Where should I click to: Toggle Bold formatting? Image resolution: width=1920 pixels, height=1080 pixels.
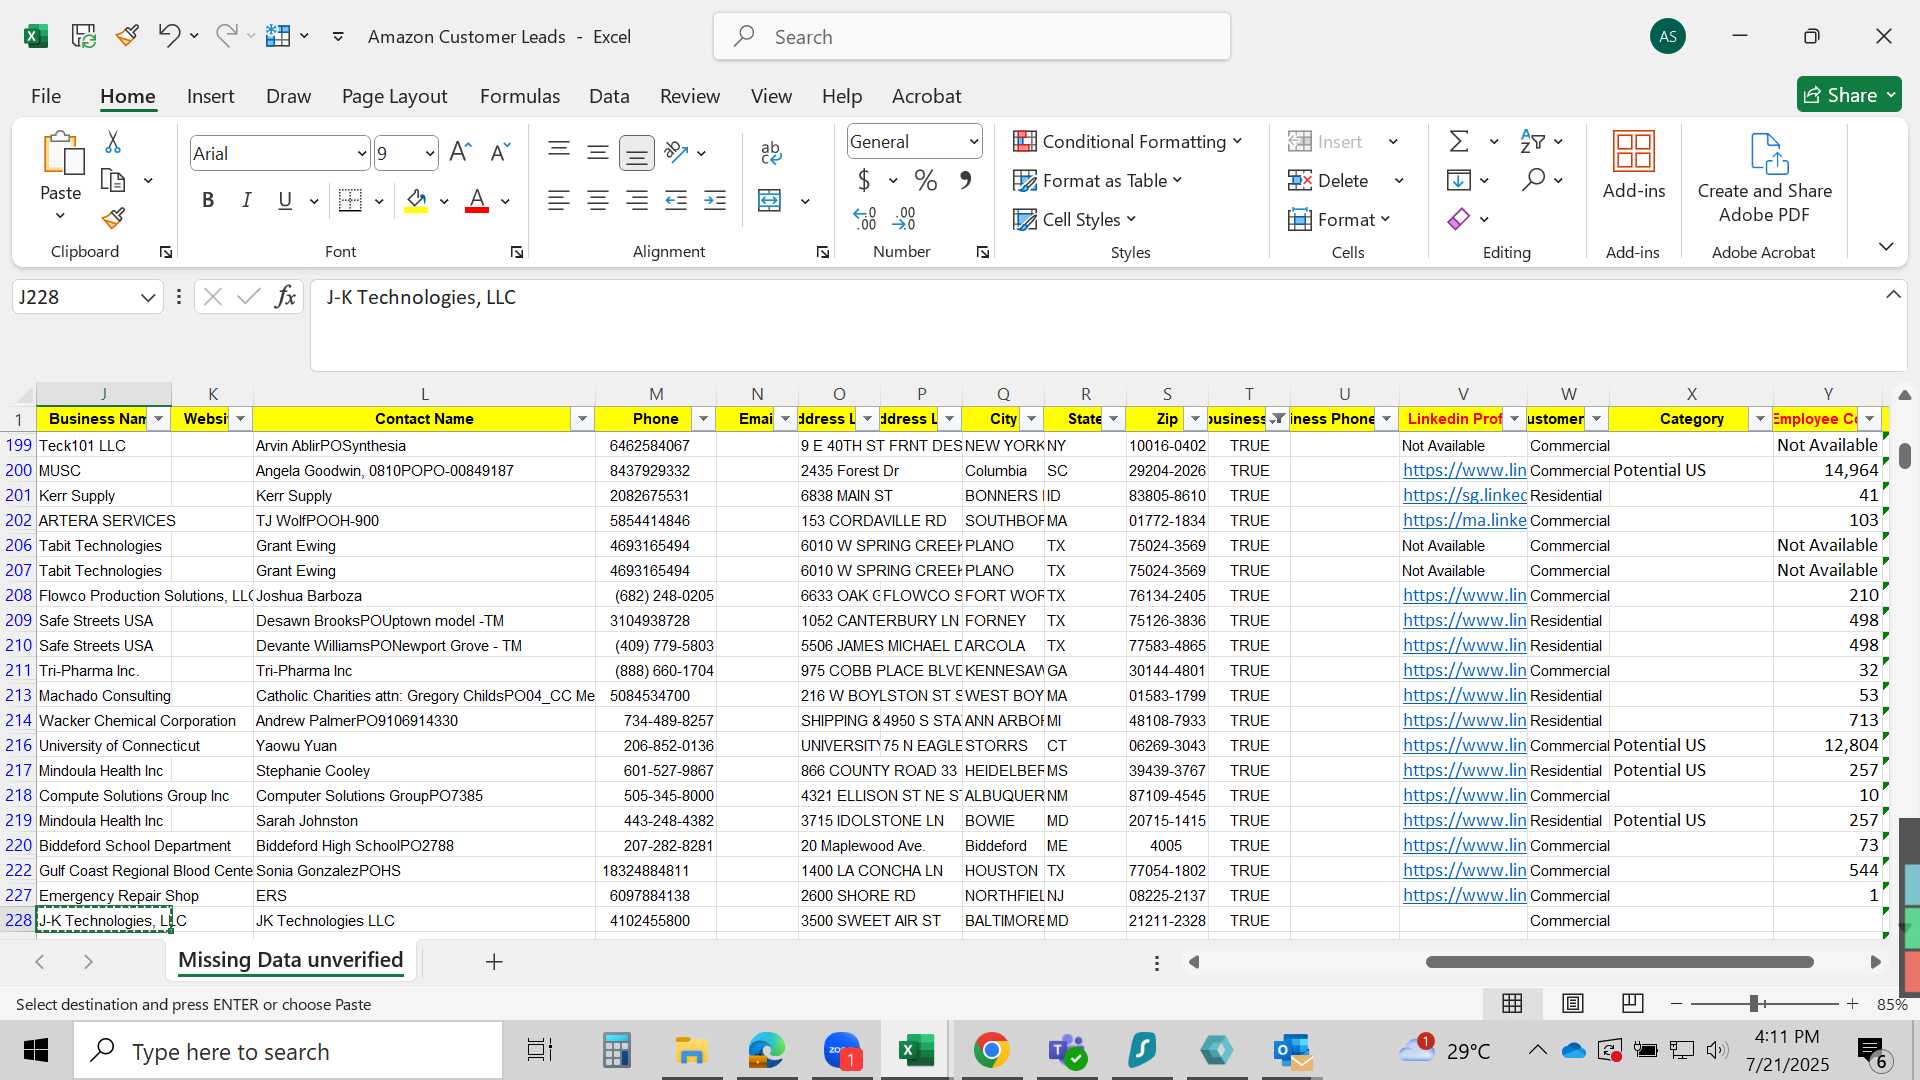208,200
